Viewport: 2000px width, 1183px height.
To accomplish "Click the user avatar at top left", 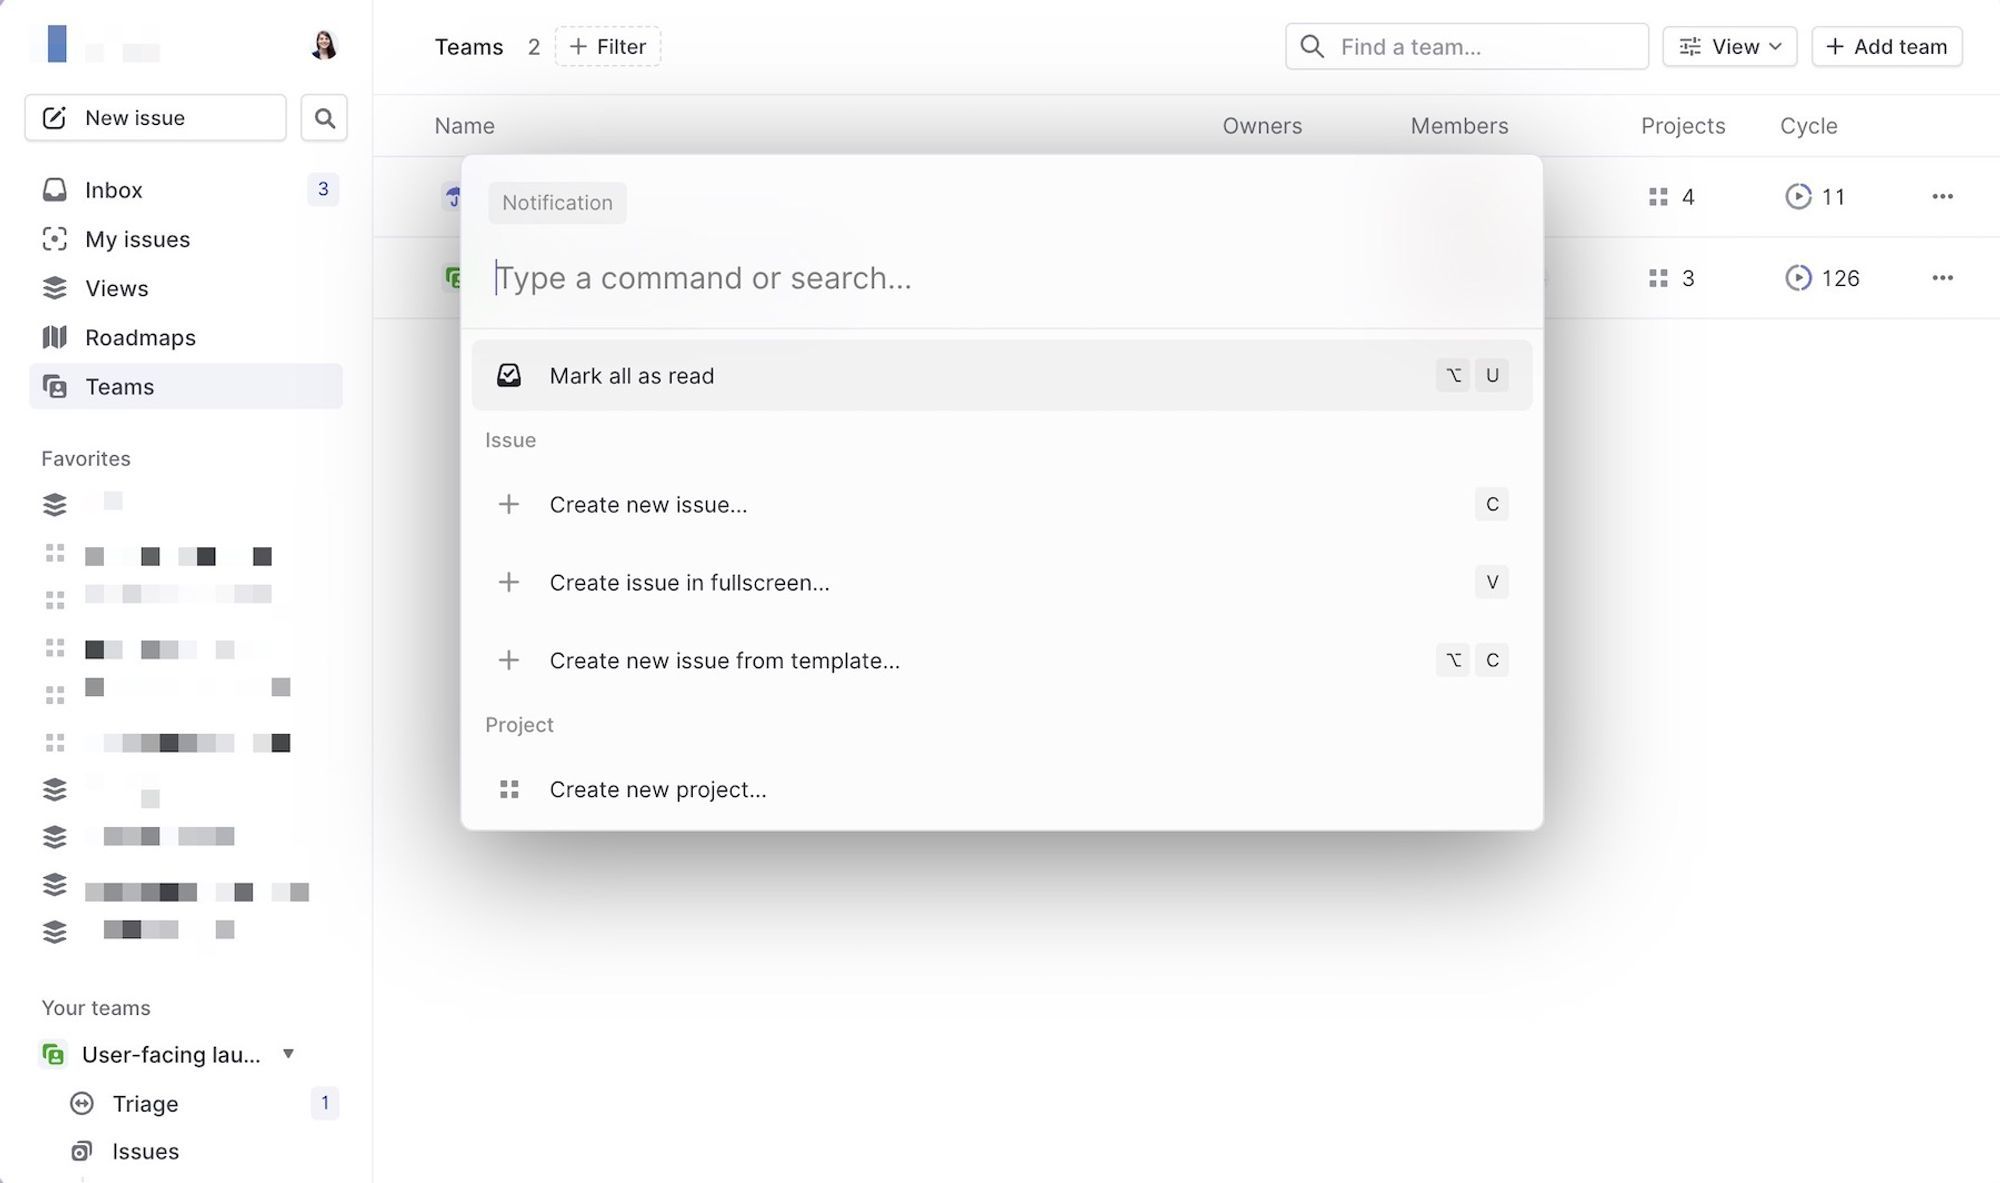I will coord(323,45).
